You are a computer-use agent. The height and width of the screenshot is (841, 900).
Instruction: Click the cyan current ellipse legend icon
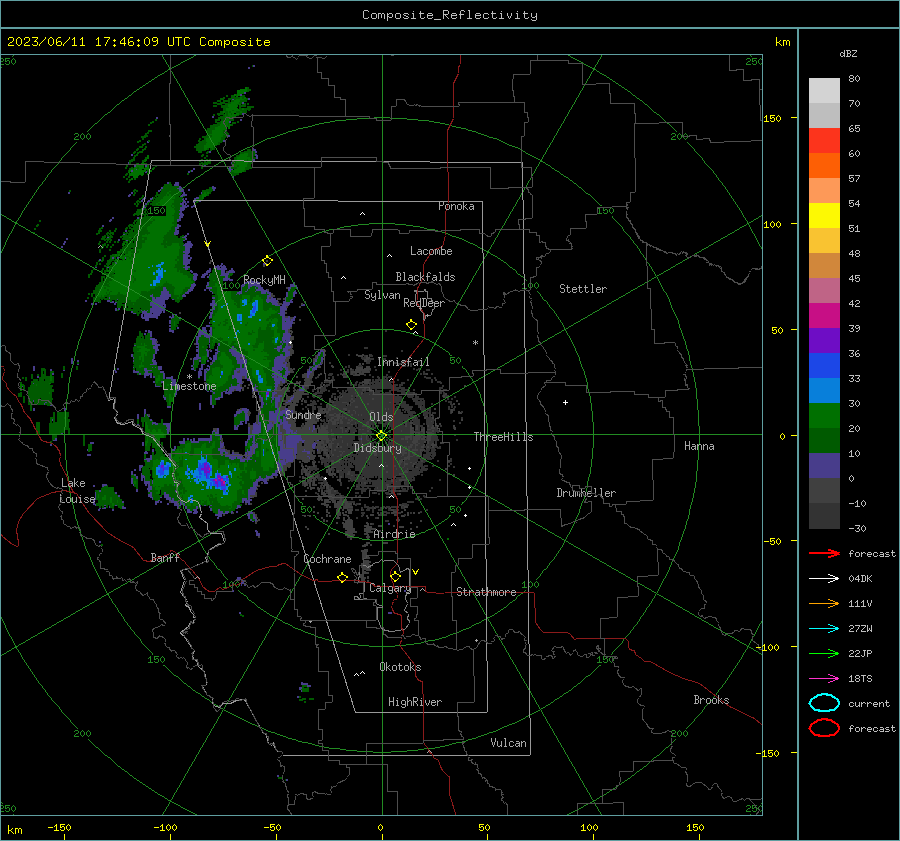pyautogui.click(x=824, y=703)
